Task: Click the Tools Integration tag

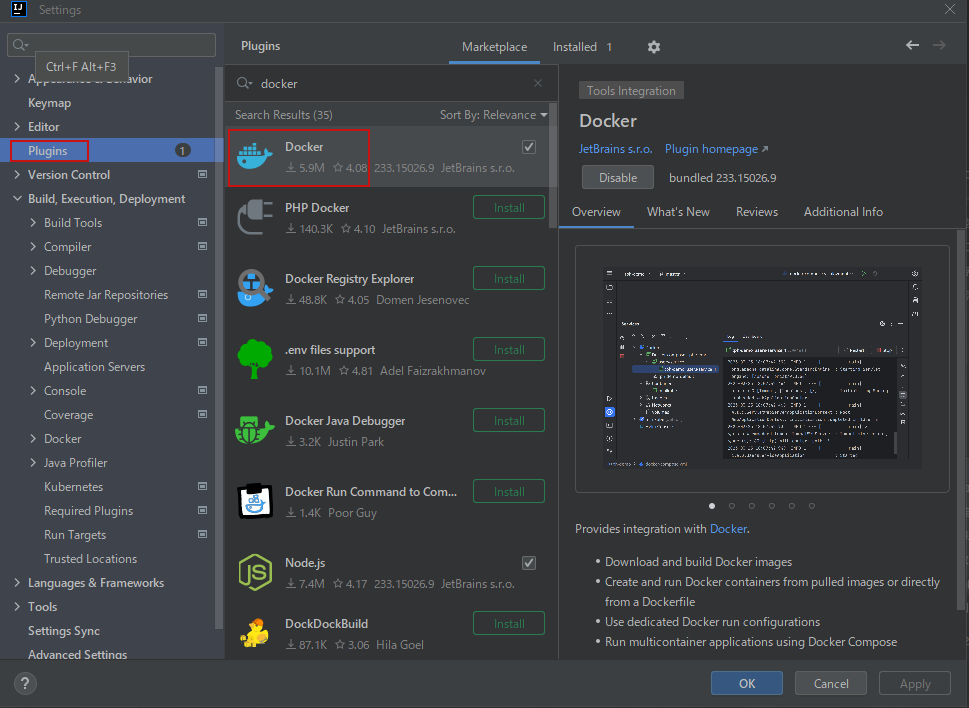Action: [631, 91]
